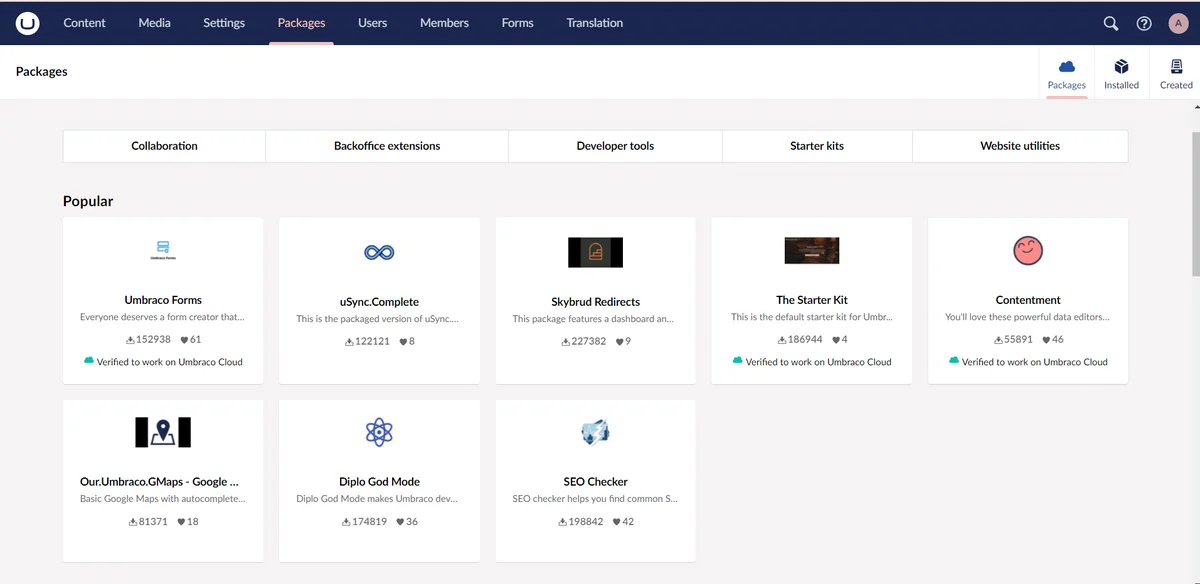
Task: Open The Starter Kit package title
Action: (x=812, y=300)
